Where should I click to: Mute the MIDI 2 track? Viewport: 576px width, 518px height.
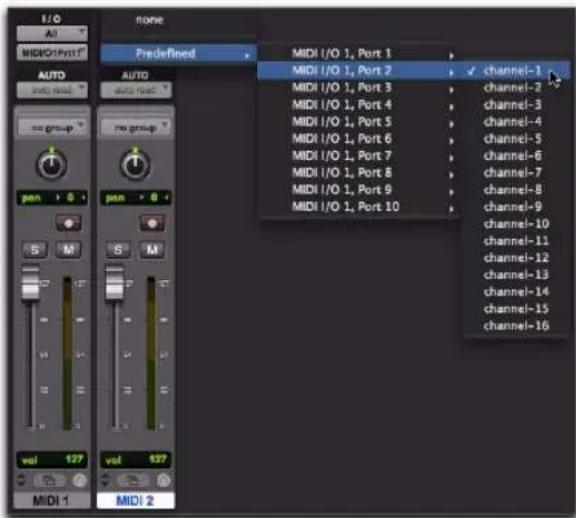coord(152,250)
